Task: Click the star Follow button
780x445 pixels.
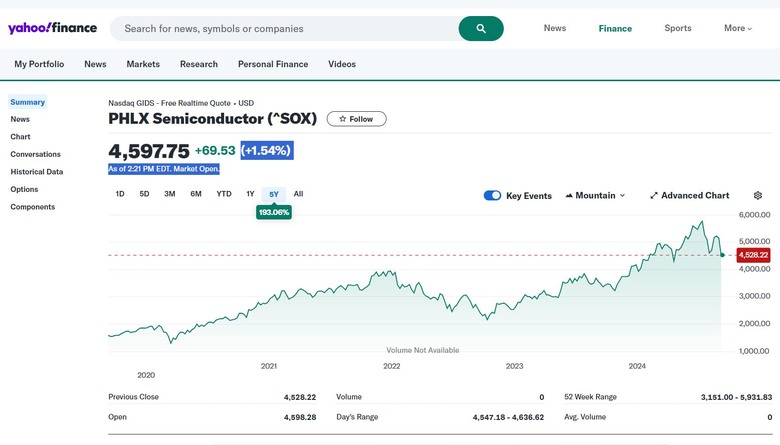Action: coord(356,119)
